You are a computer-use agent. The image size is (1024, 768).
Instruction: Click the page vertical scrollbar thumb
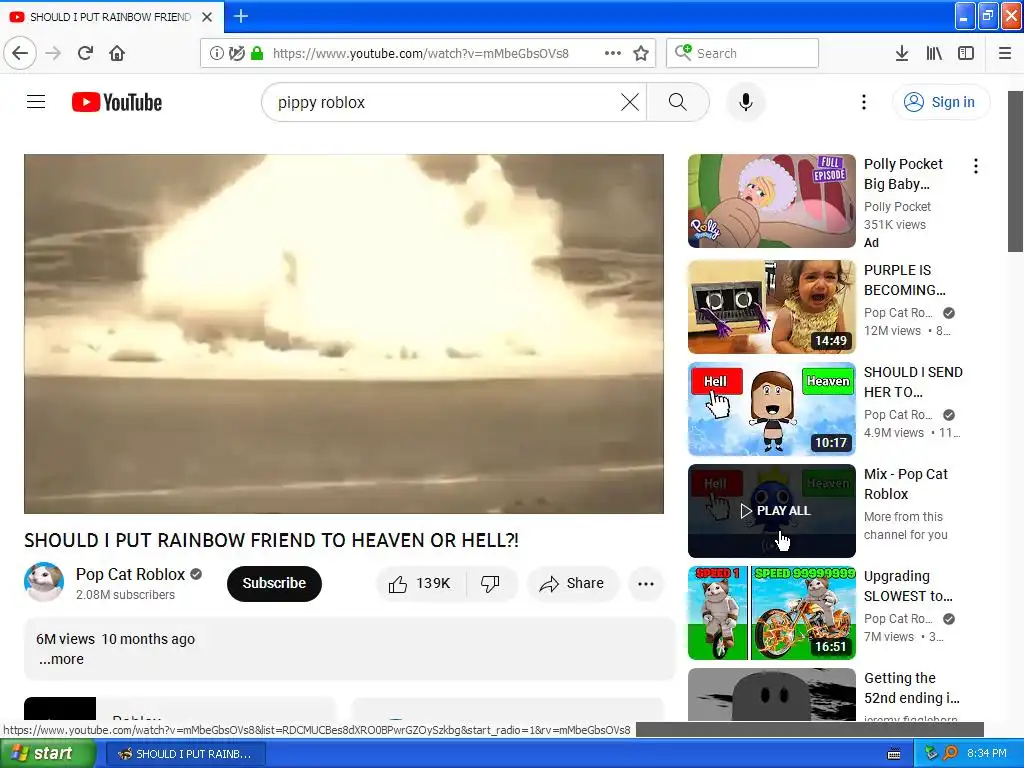point(1016,171)
